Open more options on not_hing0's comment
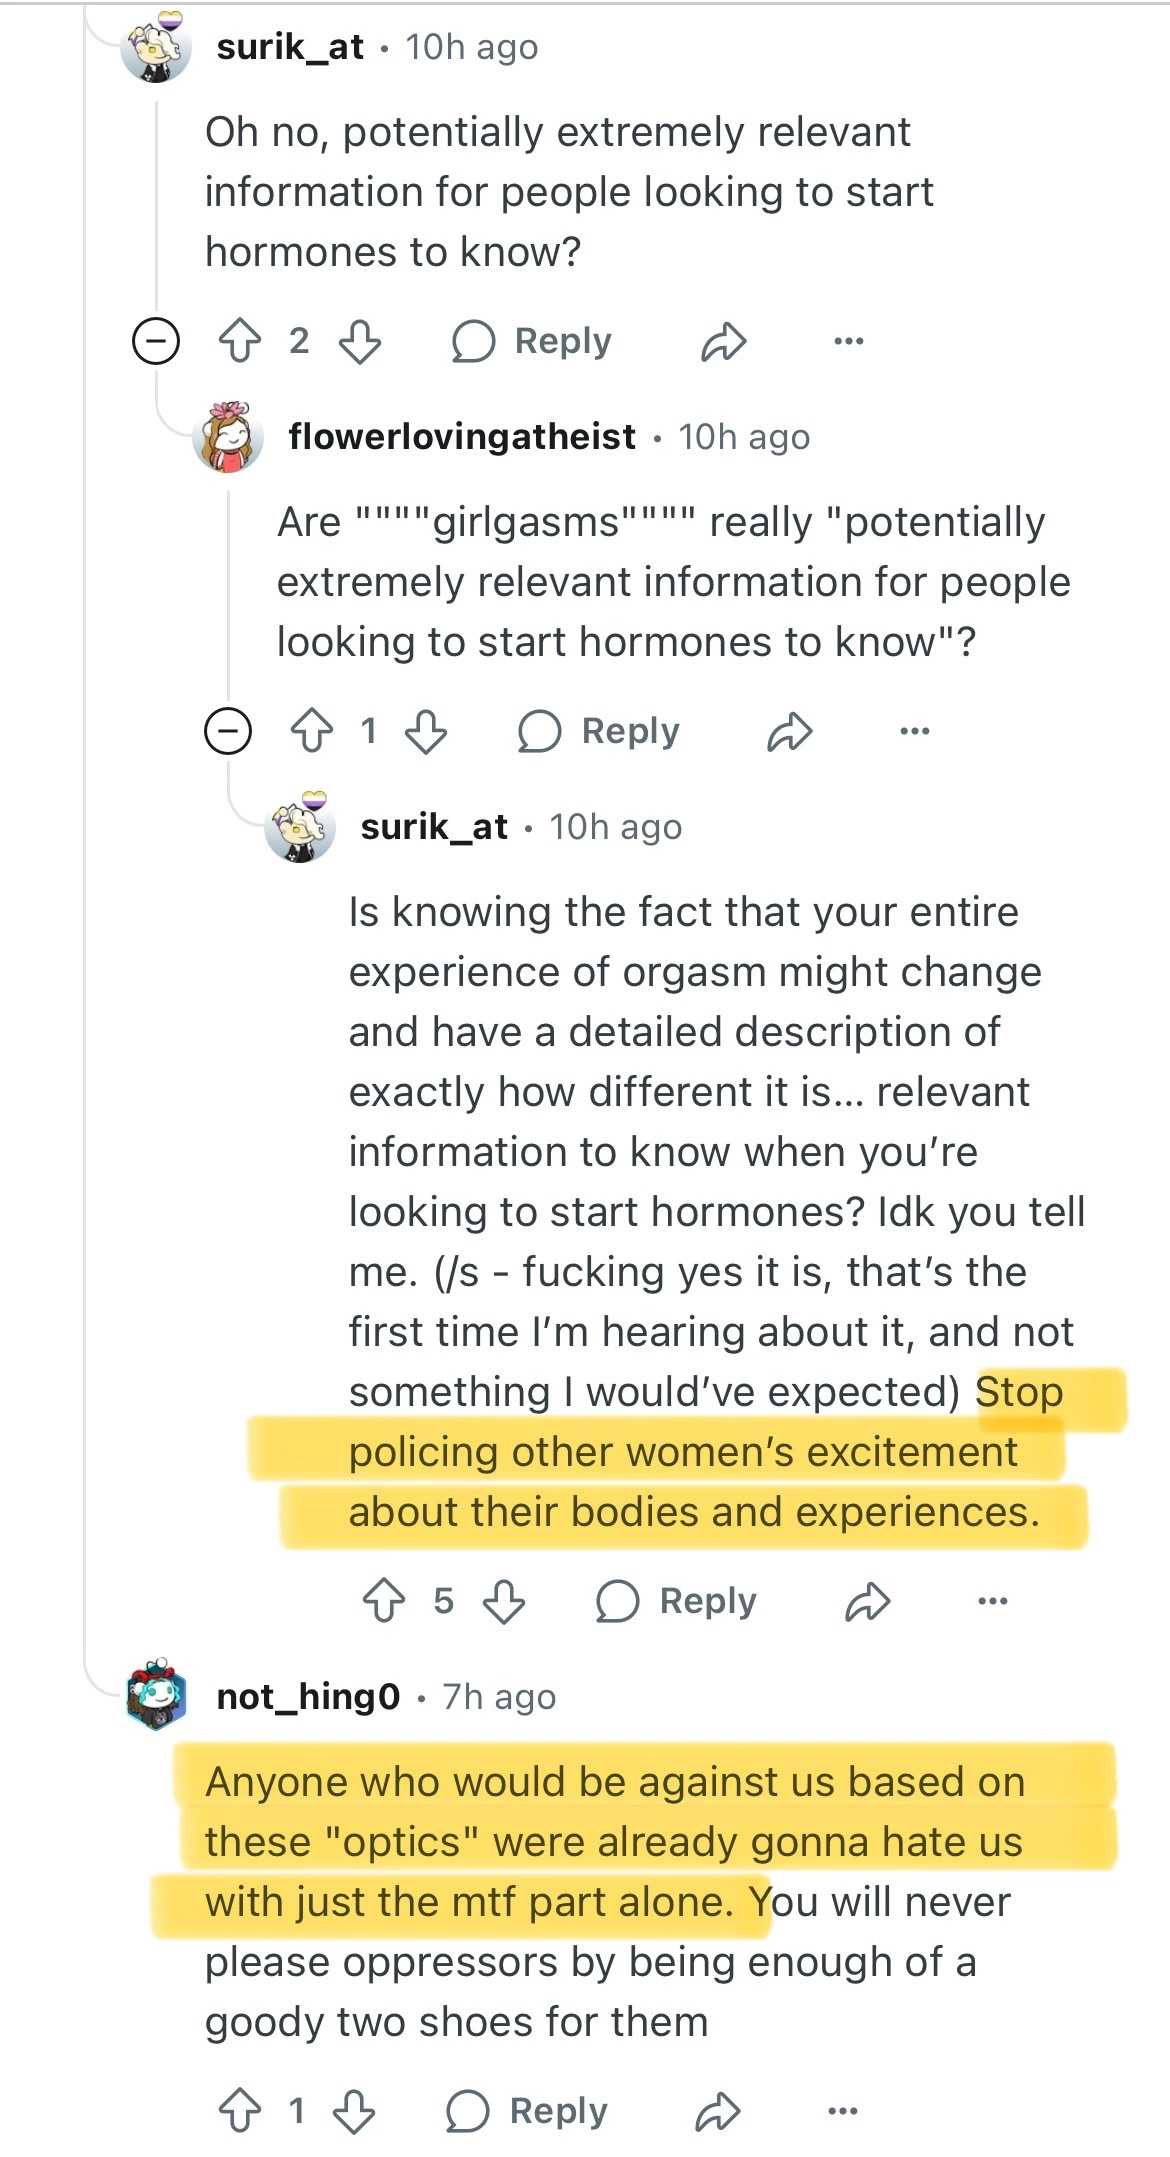Viewport: 1170px width, 2157px height. 842,2111
